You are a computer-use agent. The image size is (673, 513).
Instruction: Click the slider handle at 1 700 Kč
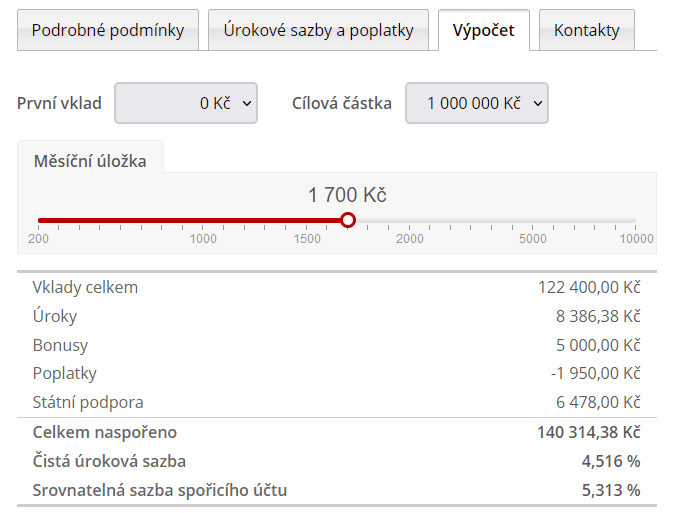[348, 220]
